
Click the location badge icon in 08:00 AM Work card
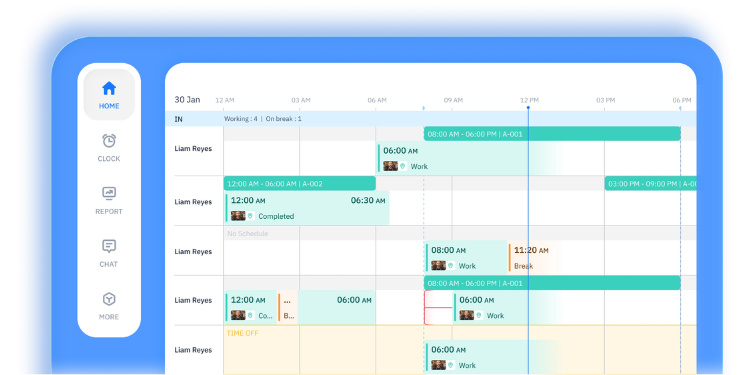coord(451,266)
